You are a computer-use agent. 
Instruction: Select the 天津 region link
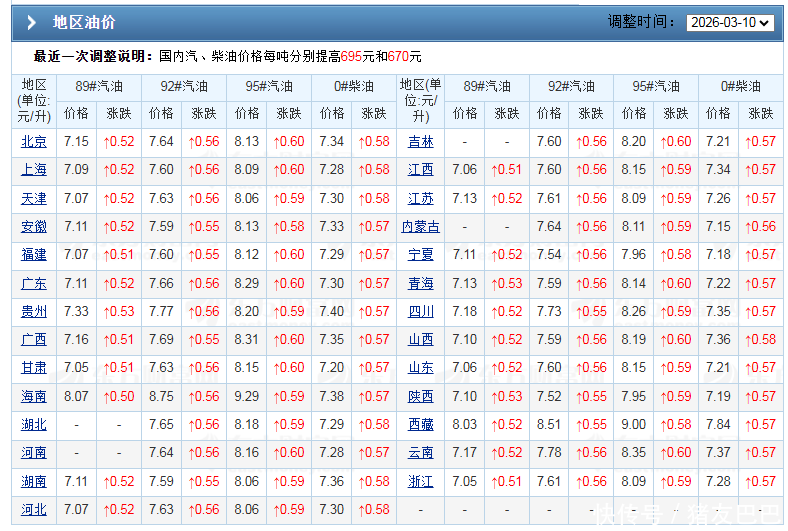pyautogui.click(x=34, y=199)
